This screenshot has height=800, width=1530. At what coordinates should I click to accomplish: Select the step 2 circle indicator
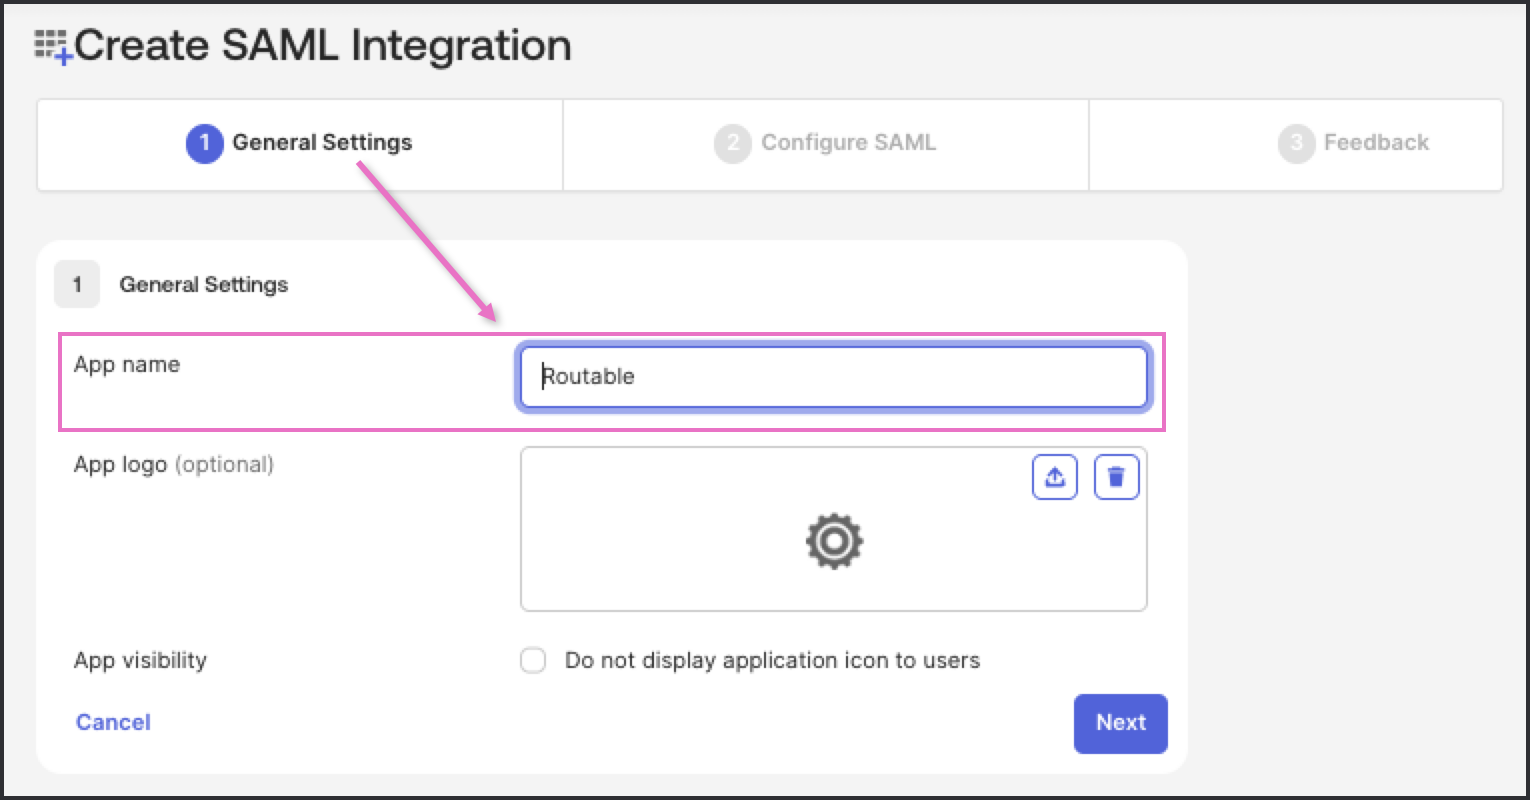(731, 143)
